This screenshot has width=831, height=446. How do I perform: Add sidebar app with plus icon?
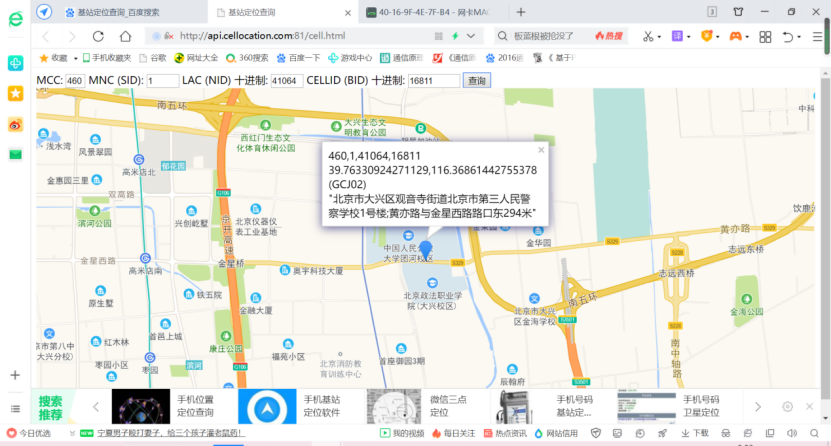(15, 375)
